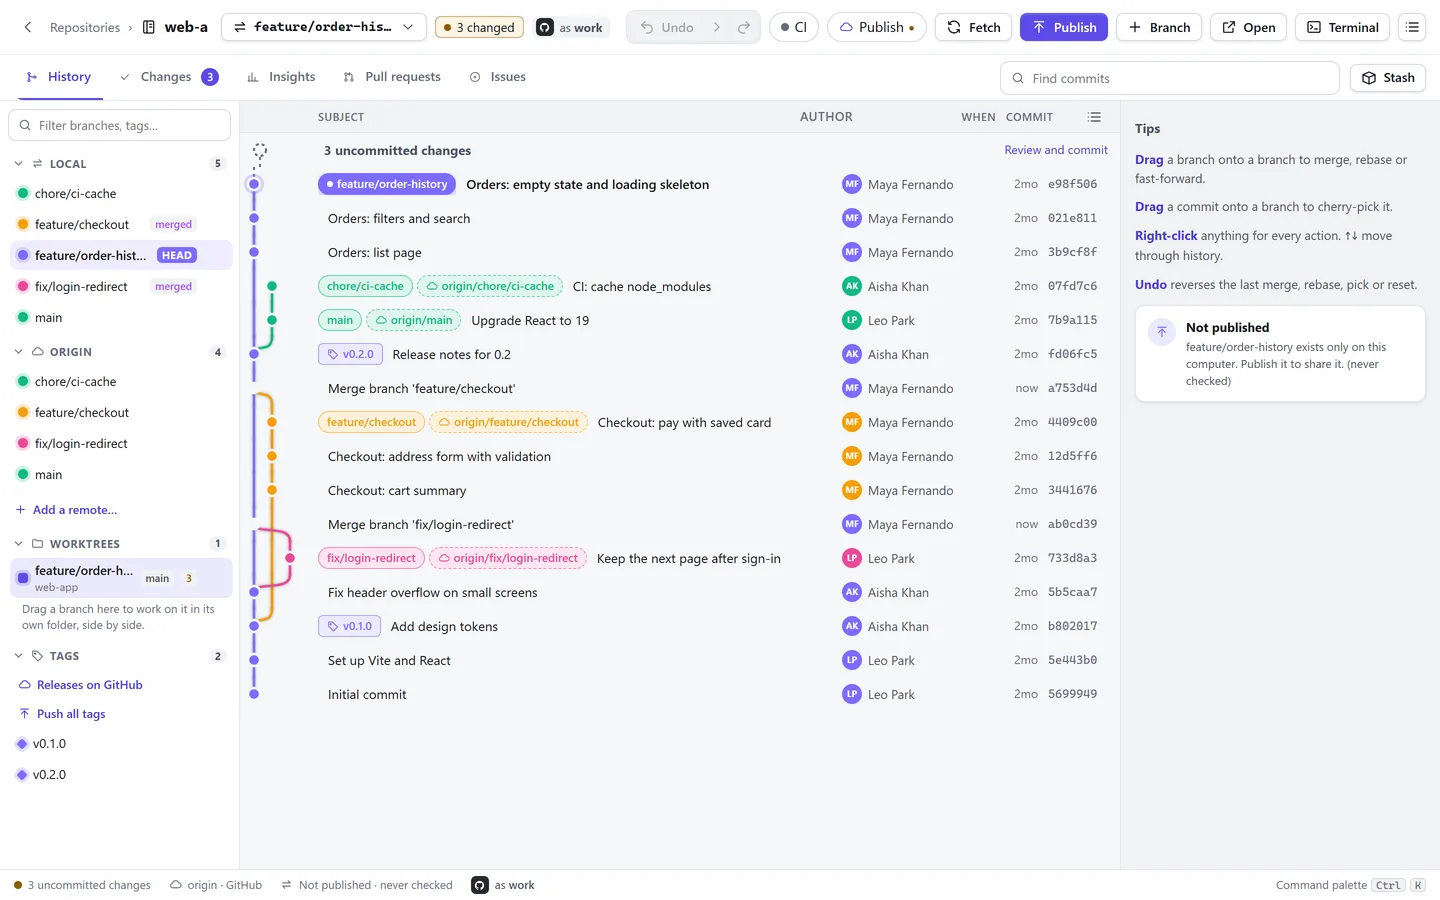Viewport: 1440px width, 900px height.
Task: Open the Pull requests tab
Action: [x=392, y=77]
